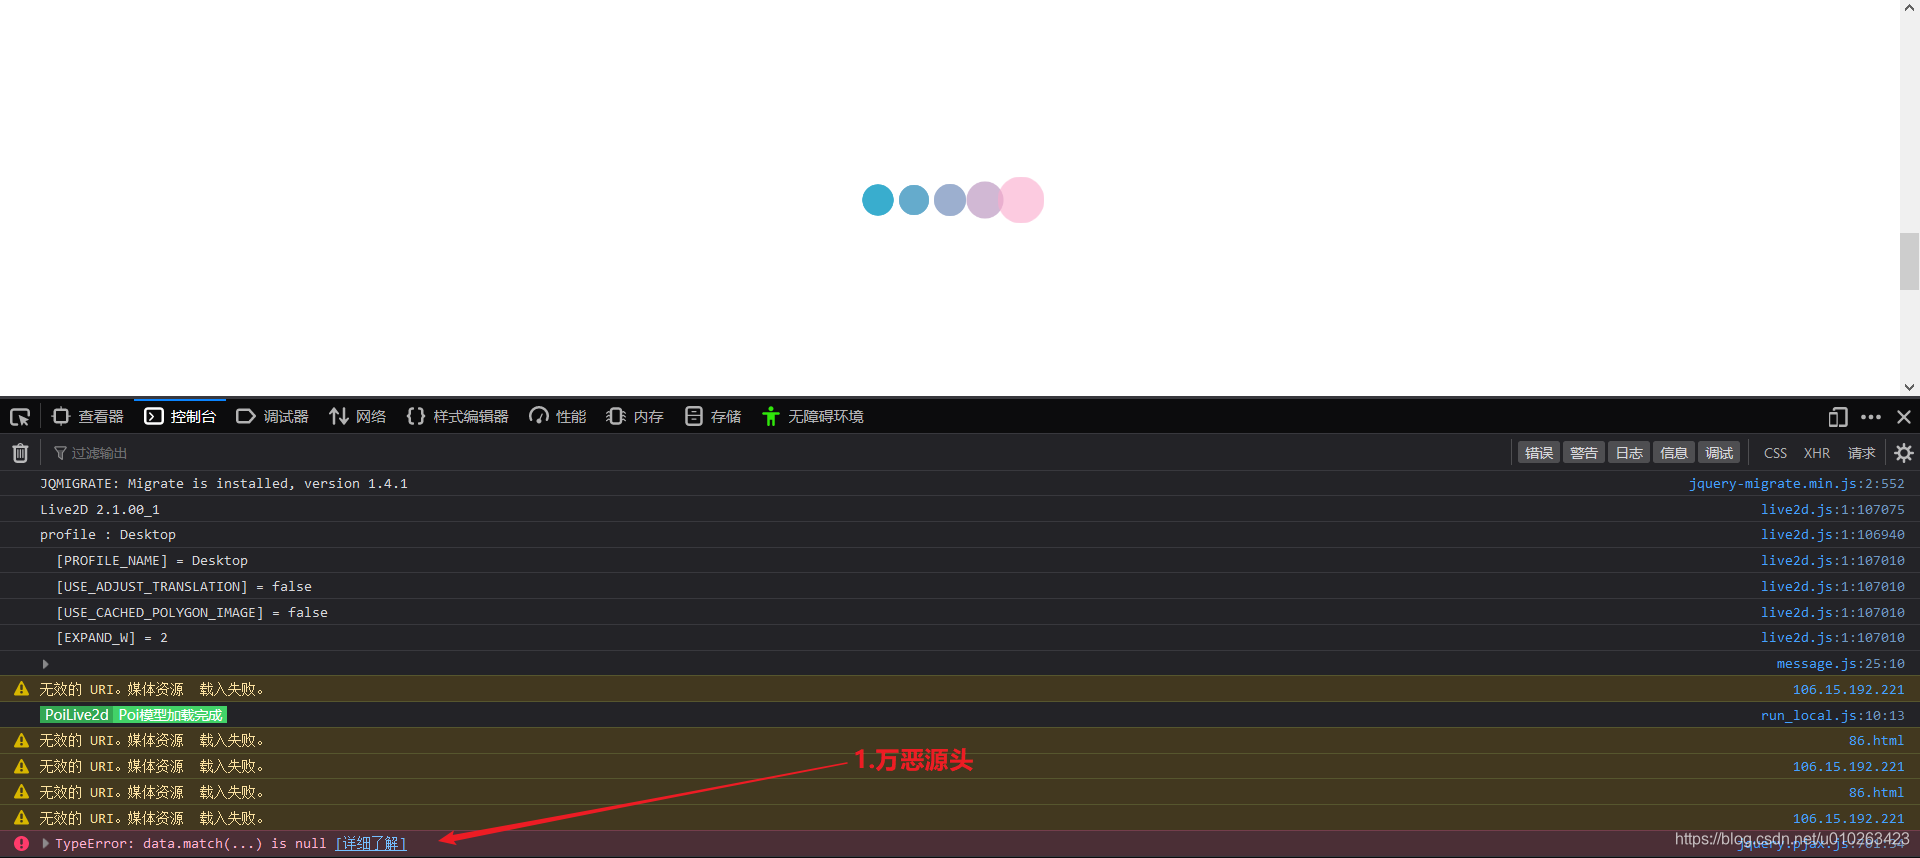Toggle the XHR filter
Viewport: 1920px width, 858px height.
click(1817, 453)
